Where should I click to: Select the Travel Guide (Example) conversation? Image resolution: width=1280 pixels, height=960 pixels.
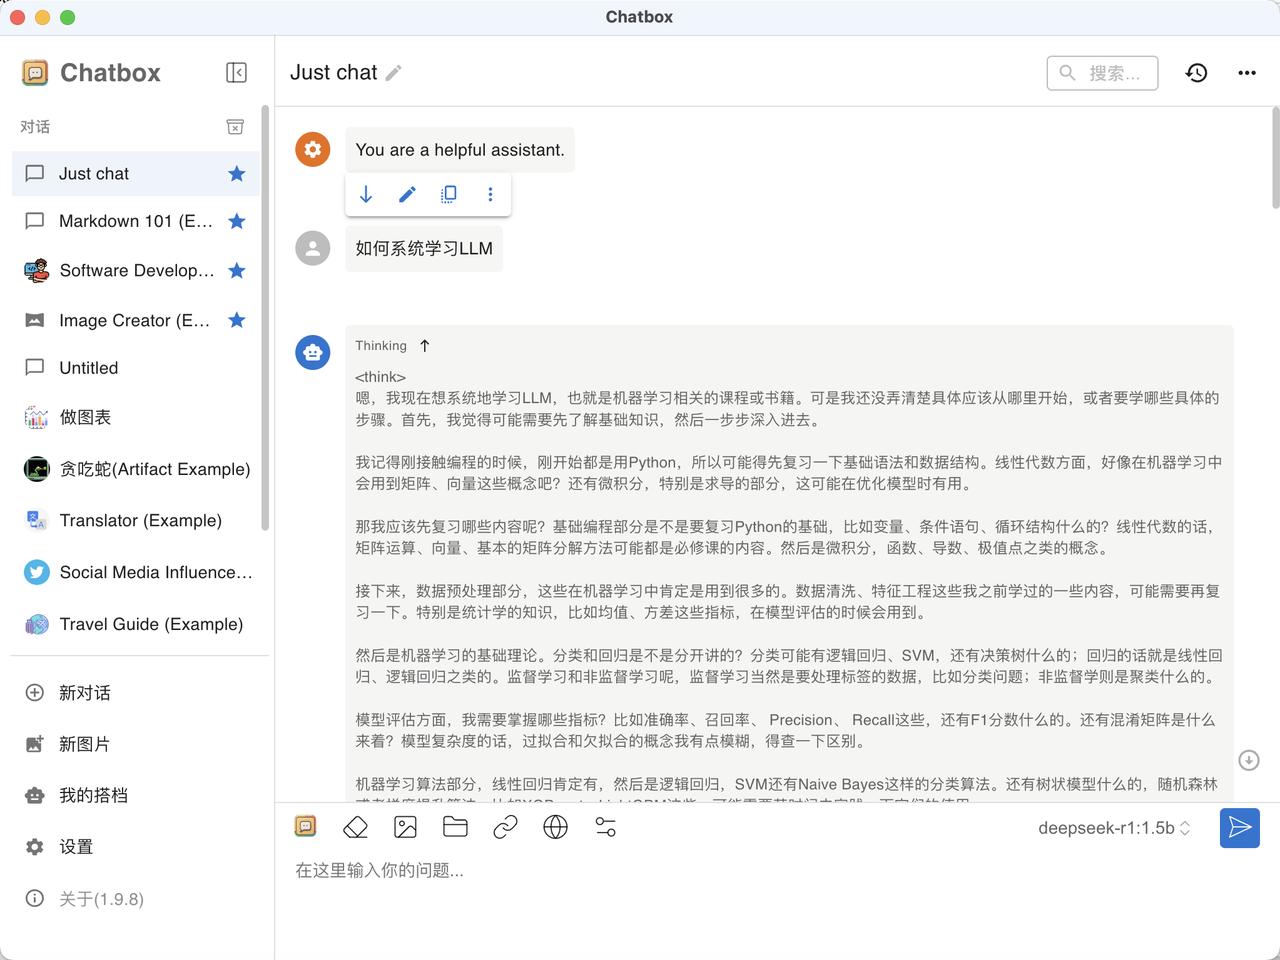point(150,624)
